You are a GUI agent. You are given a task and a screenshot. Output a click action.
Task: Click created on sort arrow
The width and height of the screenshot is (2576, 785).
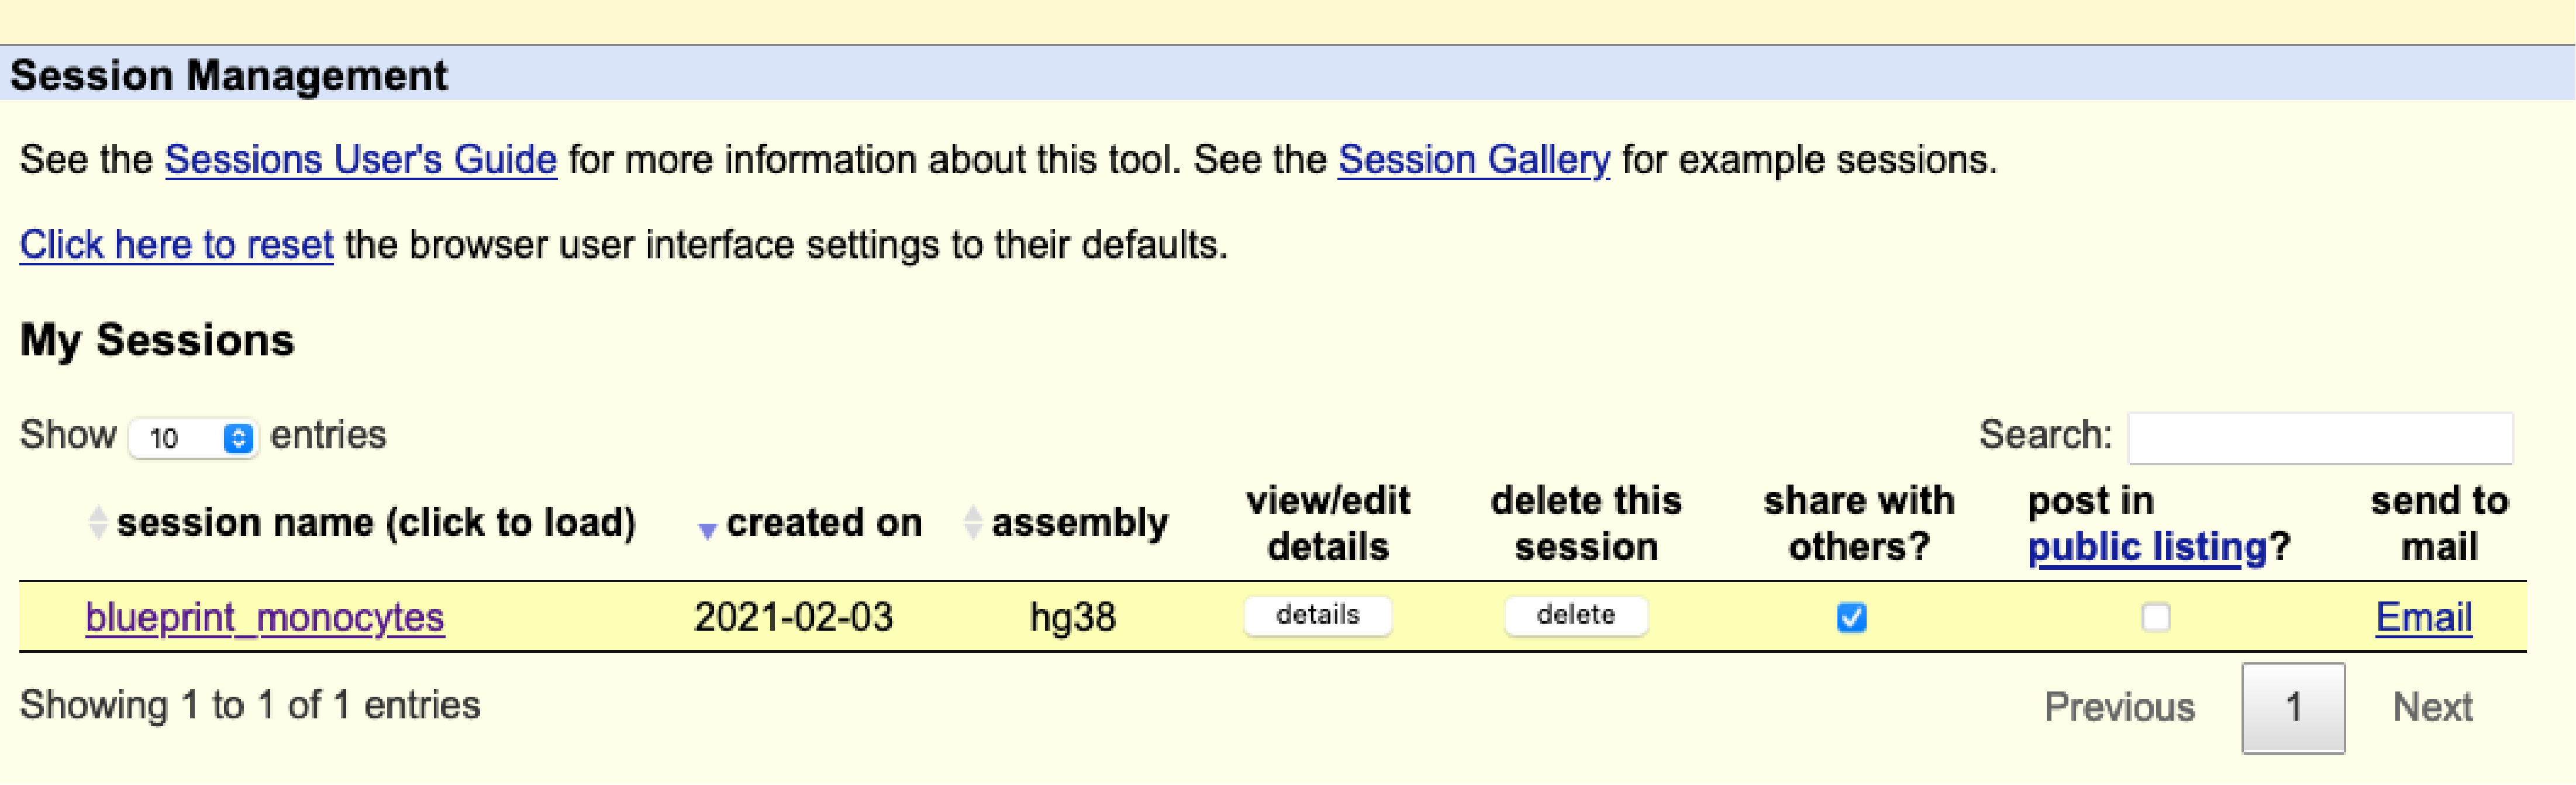[x=707, y=530]
